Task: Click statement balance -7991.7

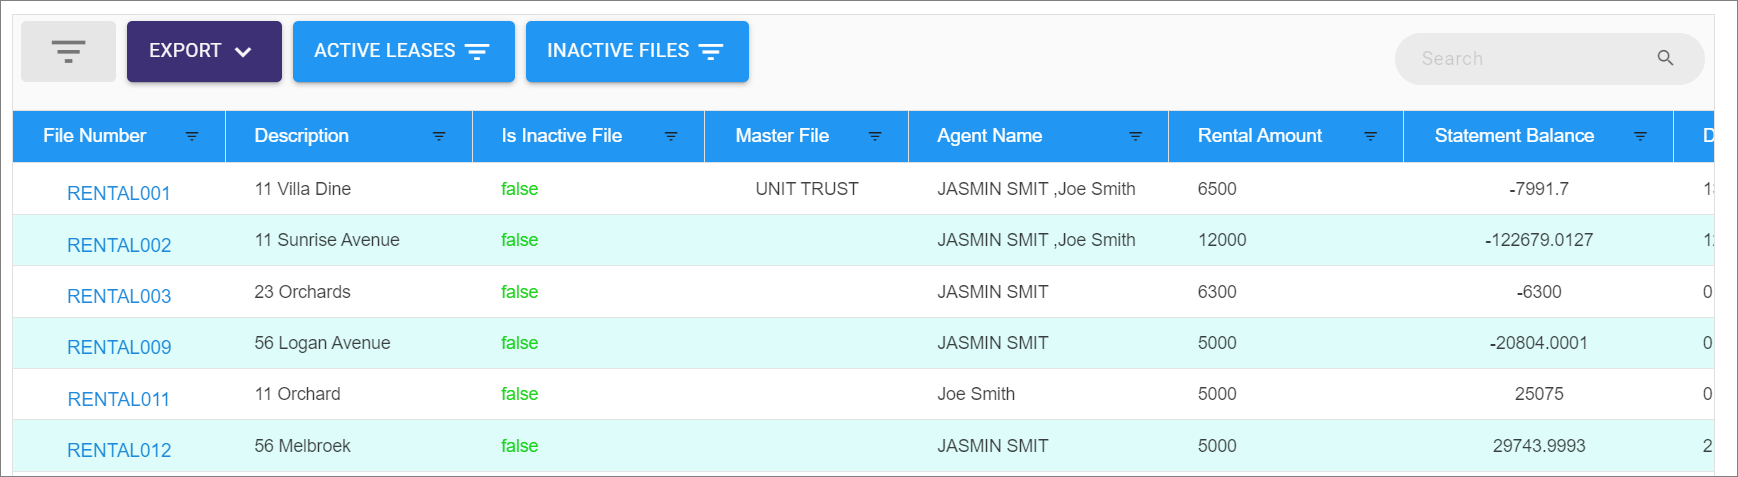Action: pos(1539,189)
